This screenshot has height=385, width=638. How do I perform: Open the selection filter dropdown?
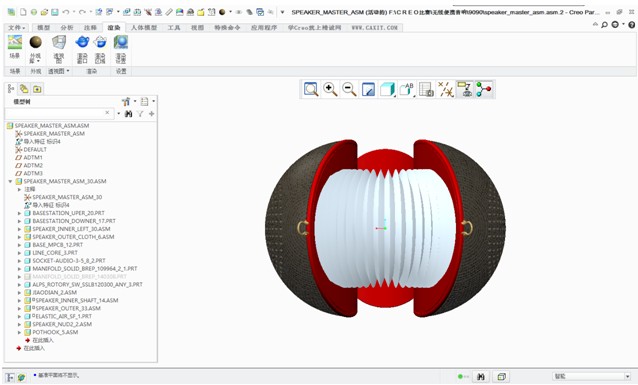[592, 376]
